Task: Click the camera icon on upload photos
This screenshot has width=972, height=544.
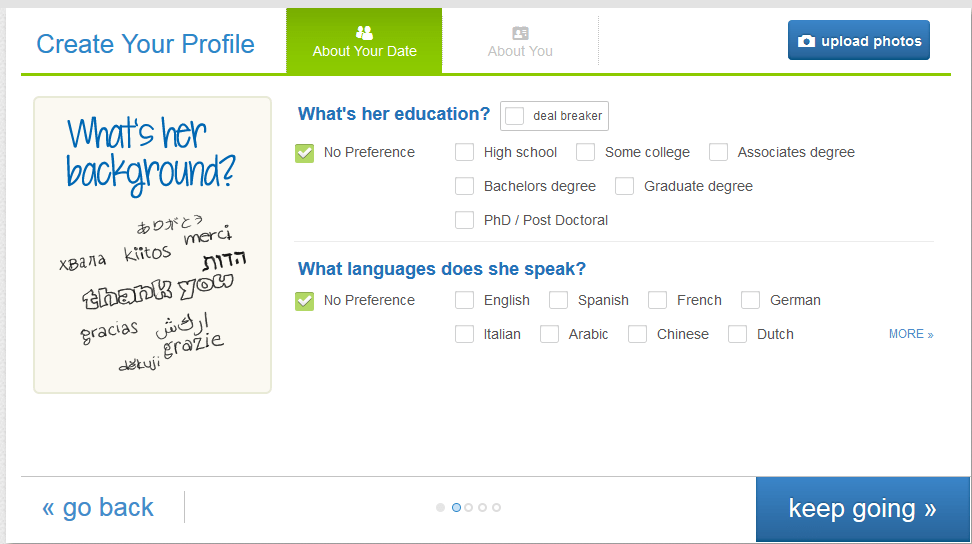Action: pyautogui.click(x=806, y=41)
